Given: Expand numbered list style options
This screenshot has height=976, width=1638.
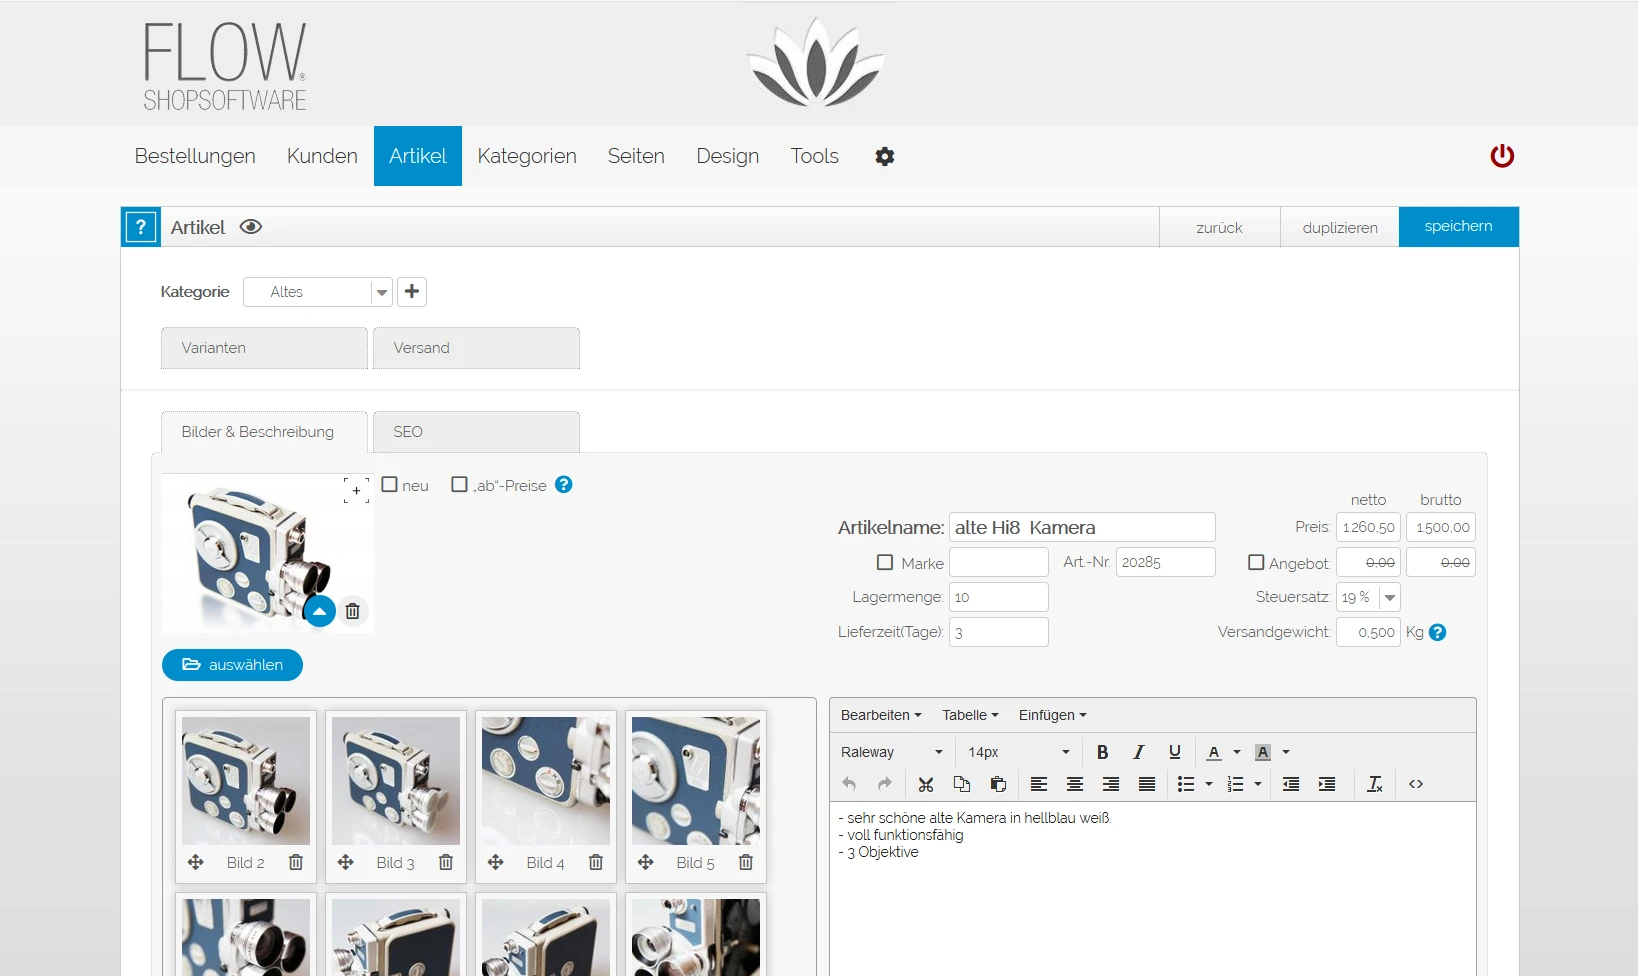Looking at the screenshot, I should (1258, 784).
